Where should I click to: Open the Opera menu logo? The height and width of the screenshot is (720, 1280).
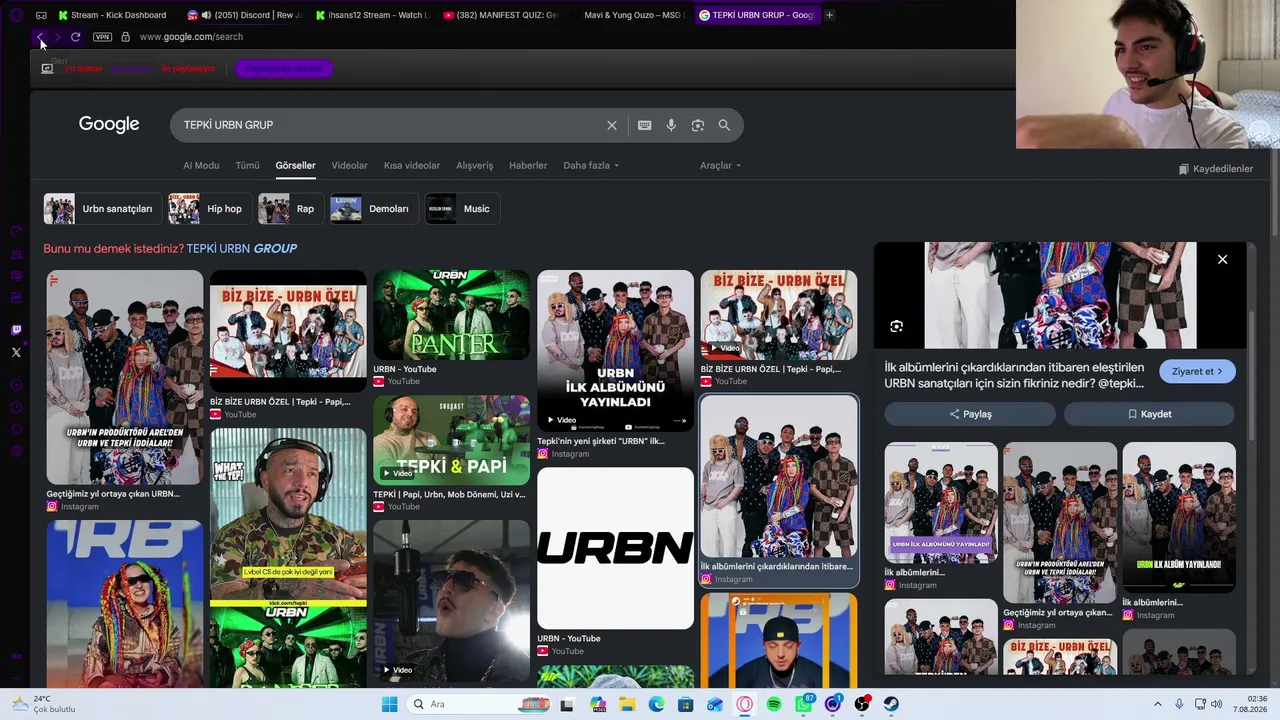pos(16,15)
